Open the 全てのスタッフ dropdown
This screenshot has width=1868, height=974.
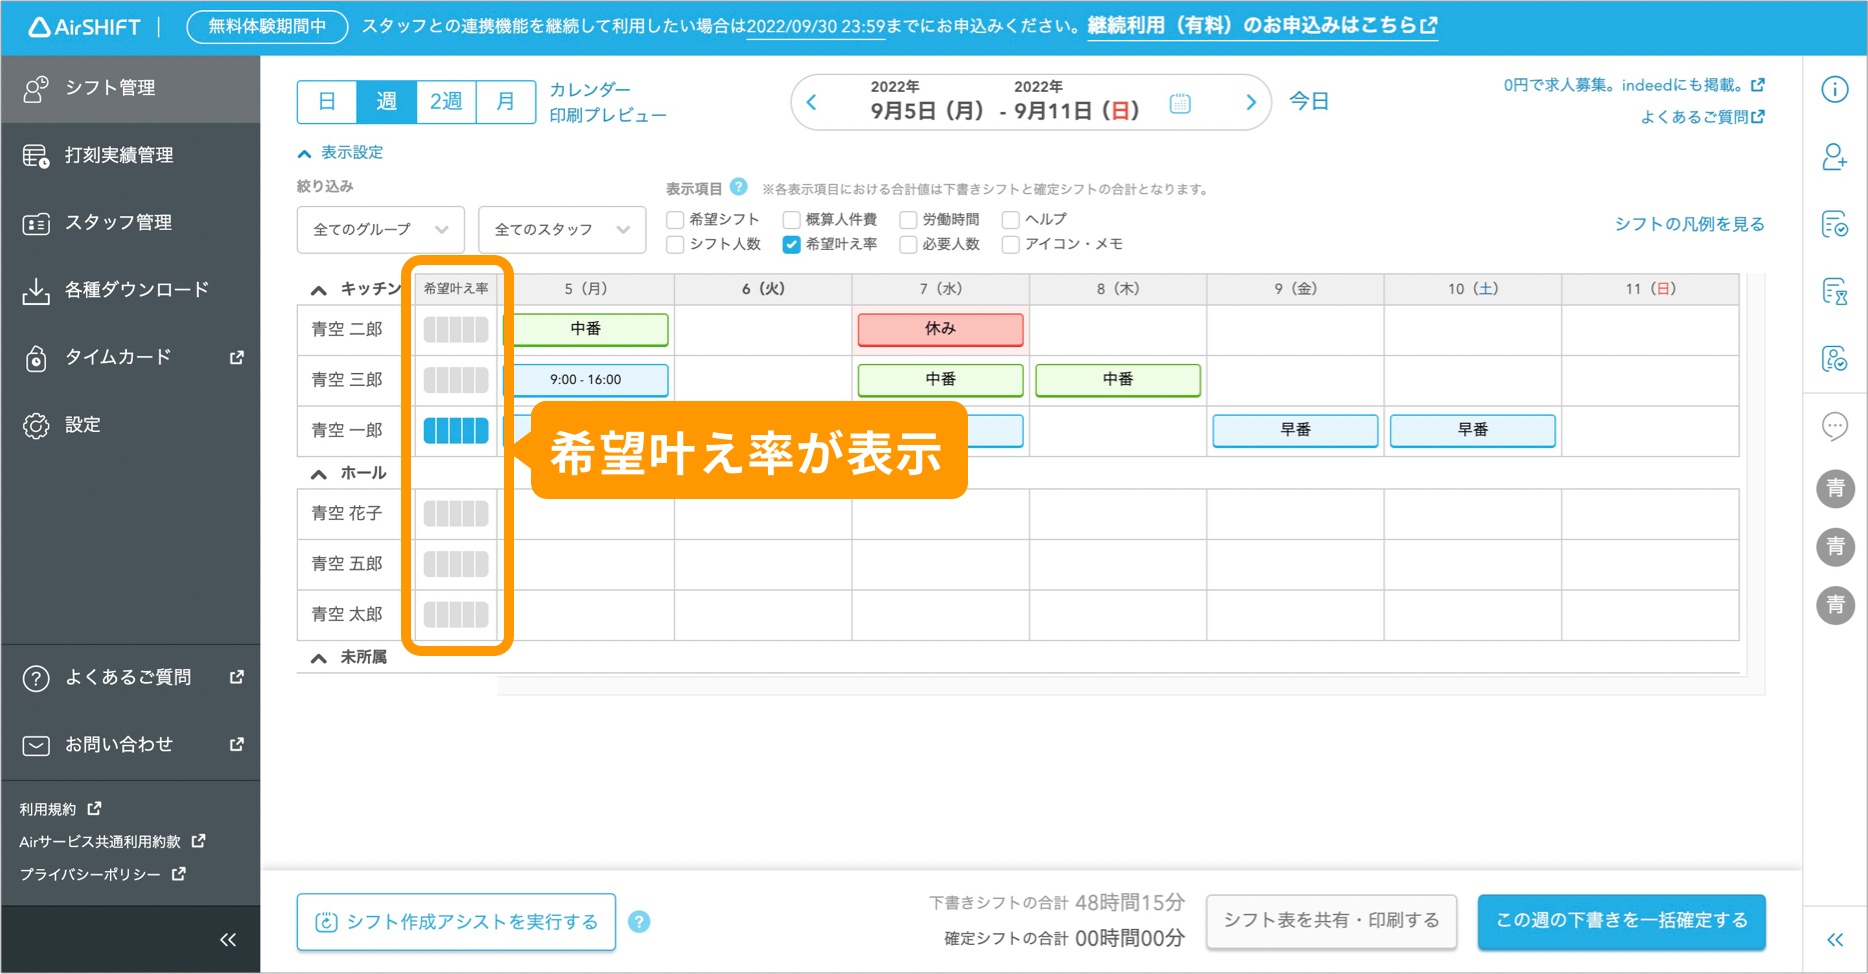coord(562,229)
